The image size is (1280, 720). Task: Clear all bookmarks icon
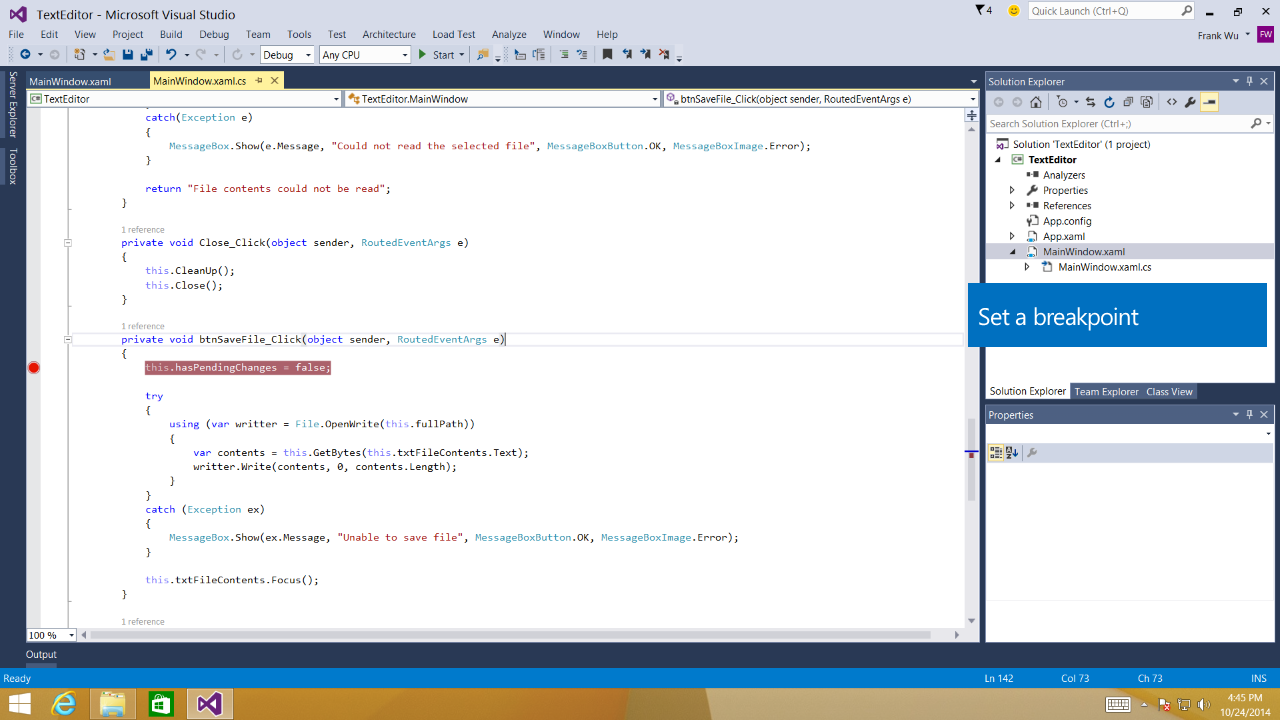[664, 55]
